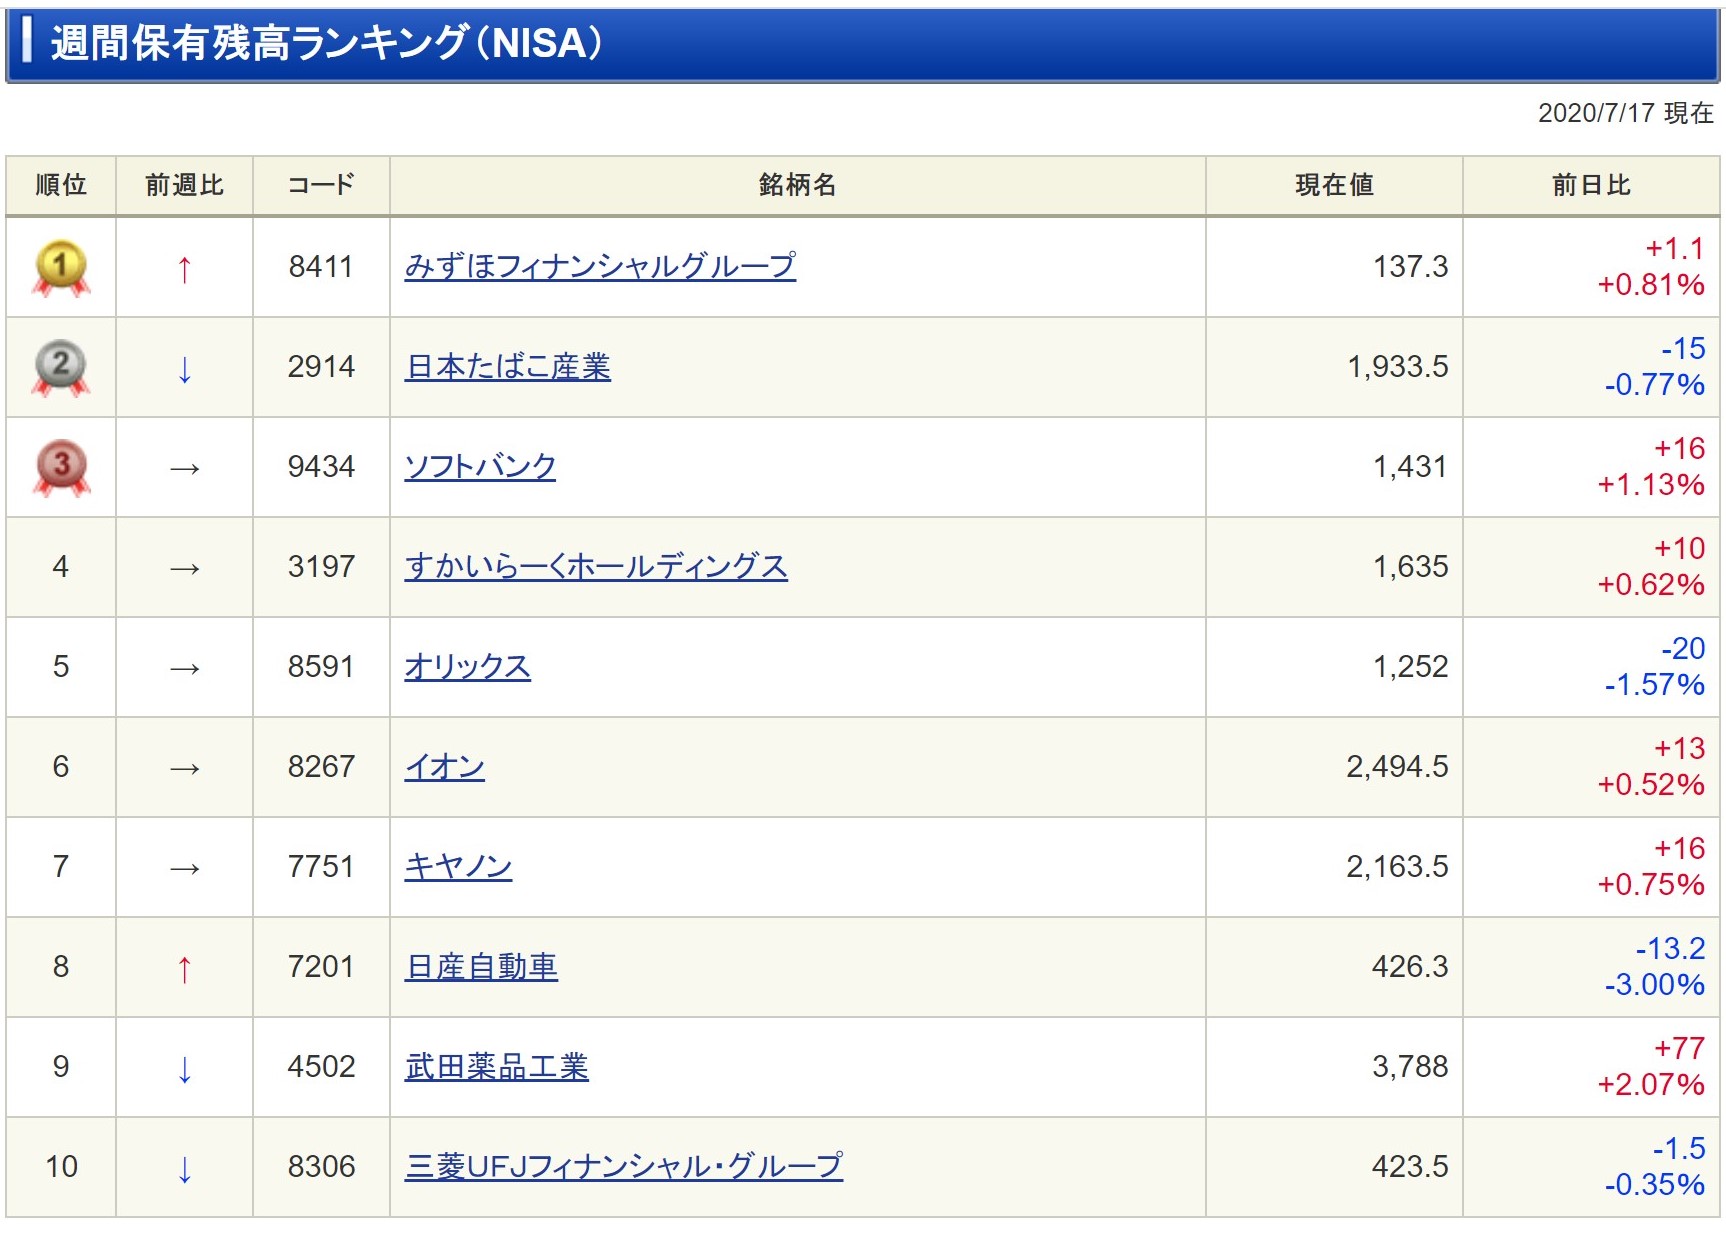Click the +0.81% change value
This screenshot has width=1726, height=1244.
point(1651,285)
